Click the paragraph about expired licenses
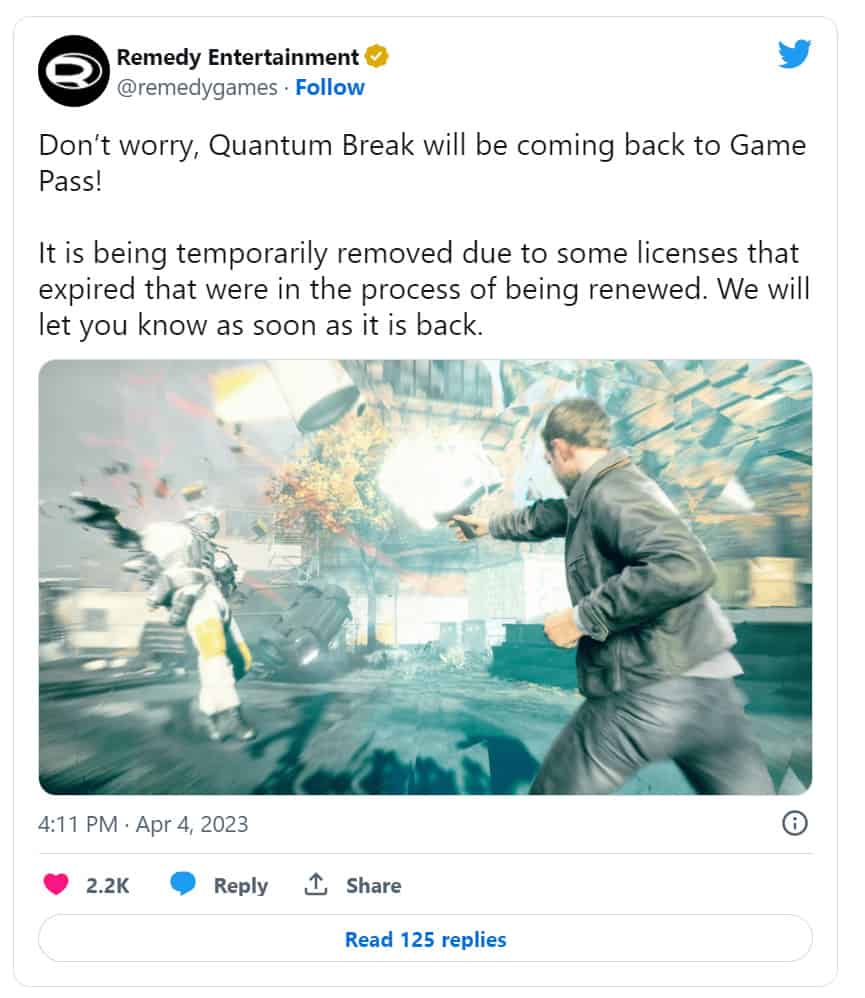The width and height of the screenshot is (865, 998). 424,289
